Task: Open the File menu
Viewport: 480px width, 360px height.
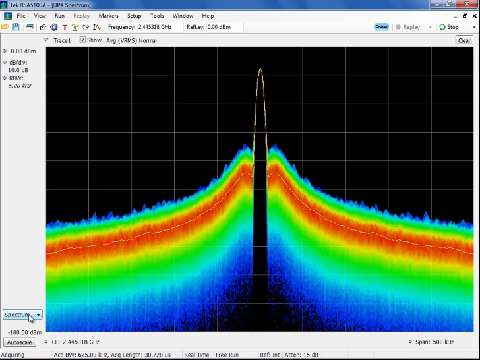Action: 21,16
